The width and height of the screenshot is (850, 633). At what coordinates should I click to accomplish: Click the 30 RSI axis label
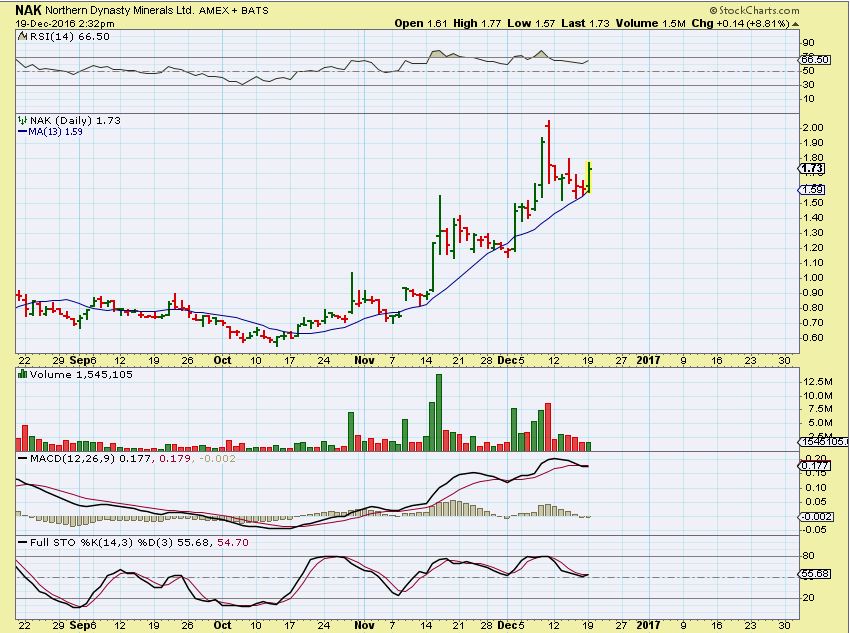click(808, 85)
